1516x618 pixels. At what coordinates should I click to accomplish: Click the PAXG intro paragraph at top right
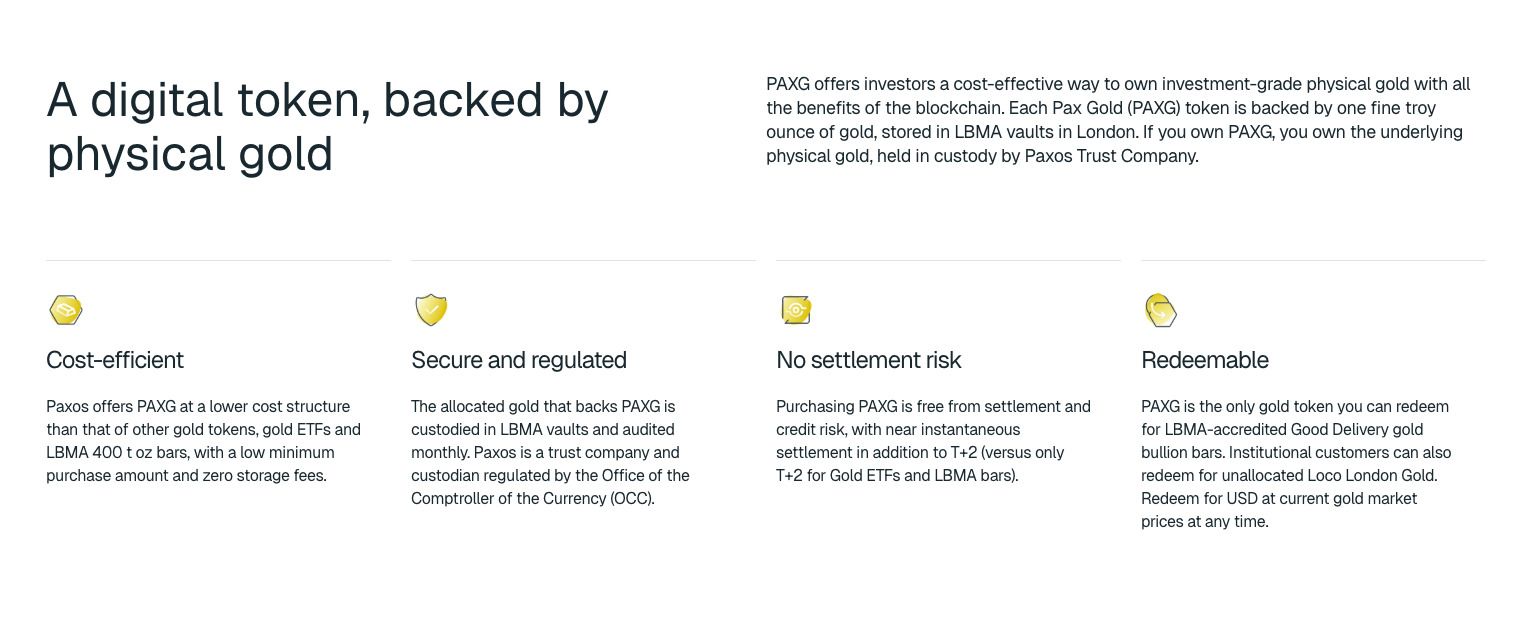point(1118,120)
